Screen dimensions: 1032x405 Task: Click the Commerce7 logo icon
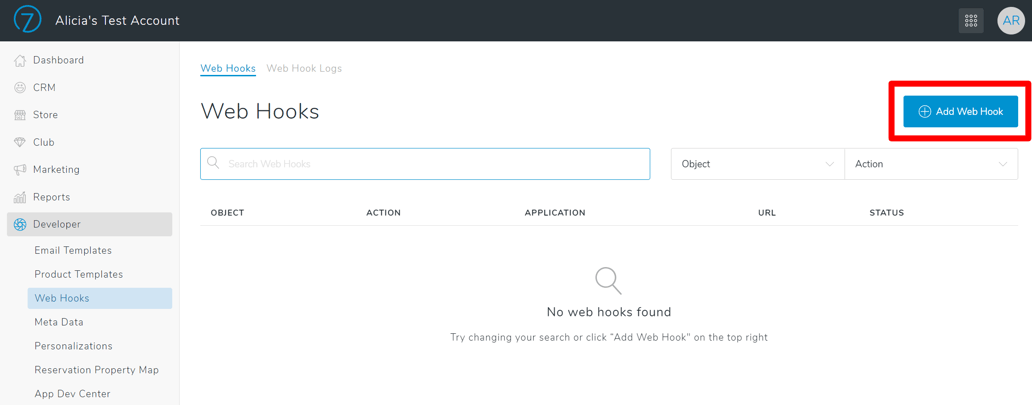(x=28, y=20)
